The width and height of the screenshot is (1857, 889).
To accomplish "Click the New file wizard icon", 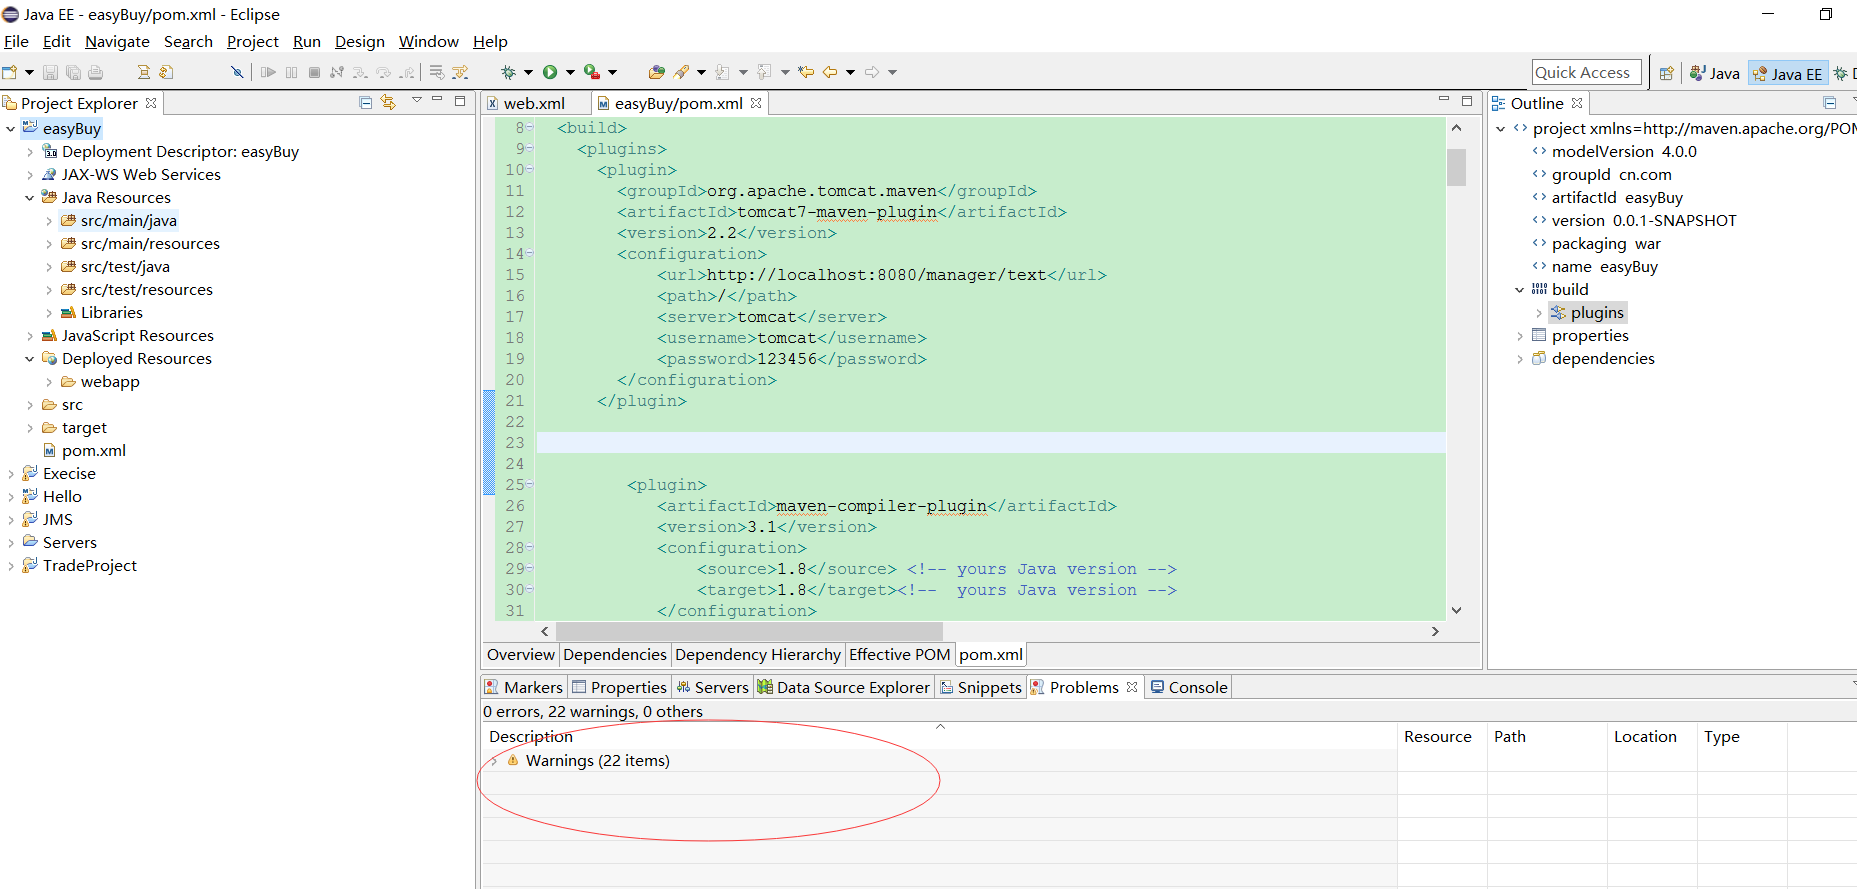I will [10, 72].
